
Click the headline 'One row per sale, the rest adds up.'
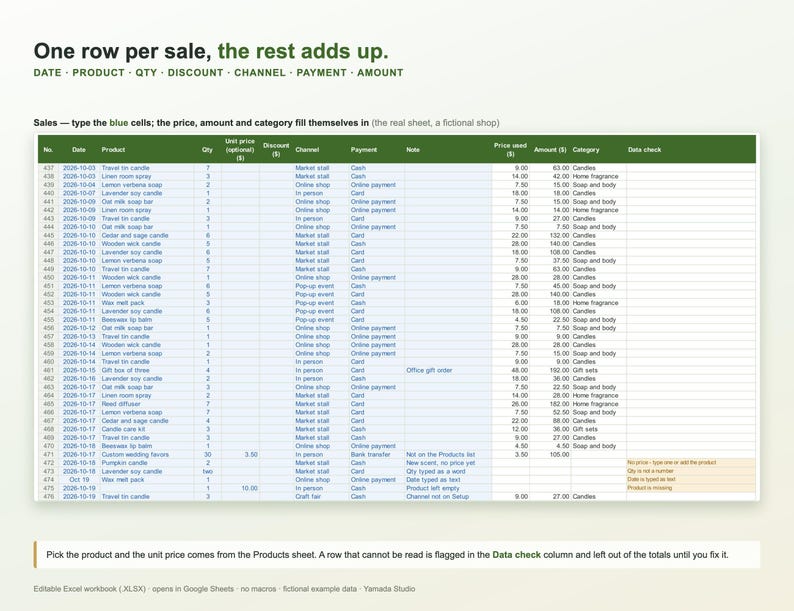(211, 51)
